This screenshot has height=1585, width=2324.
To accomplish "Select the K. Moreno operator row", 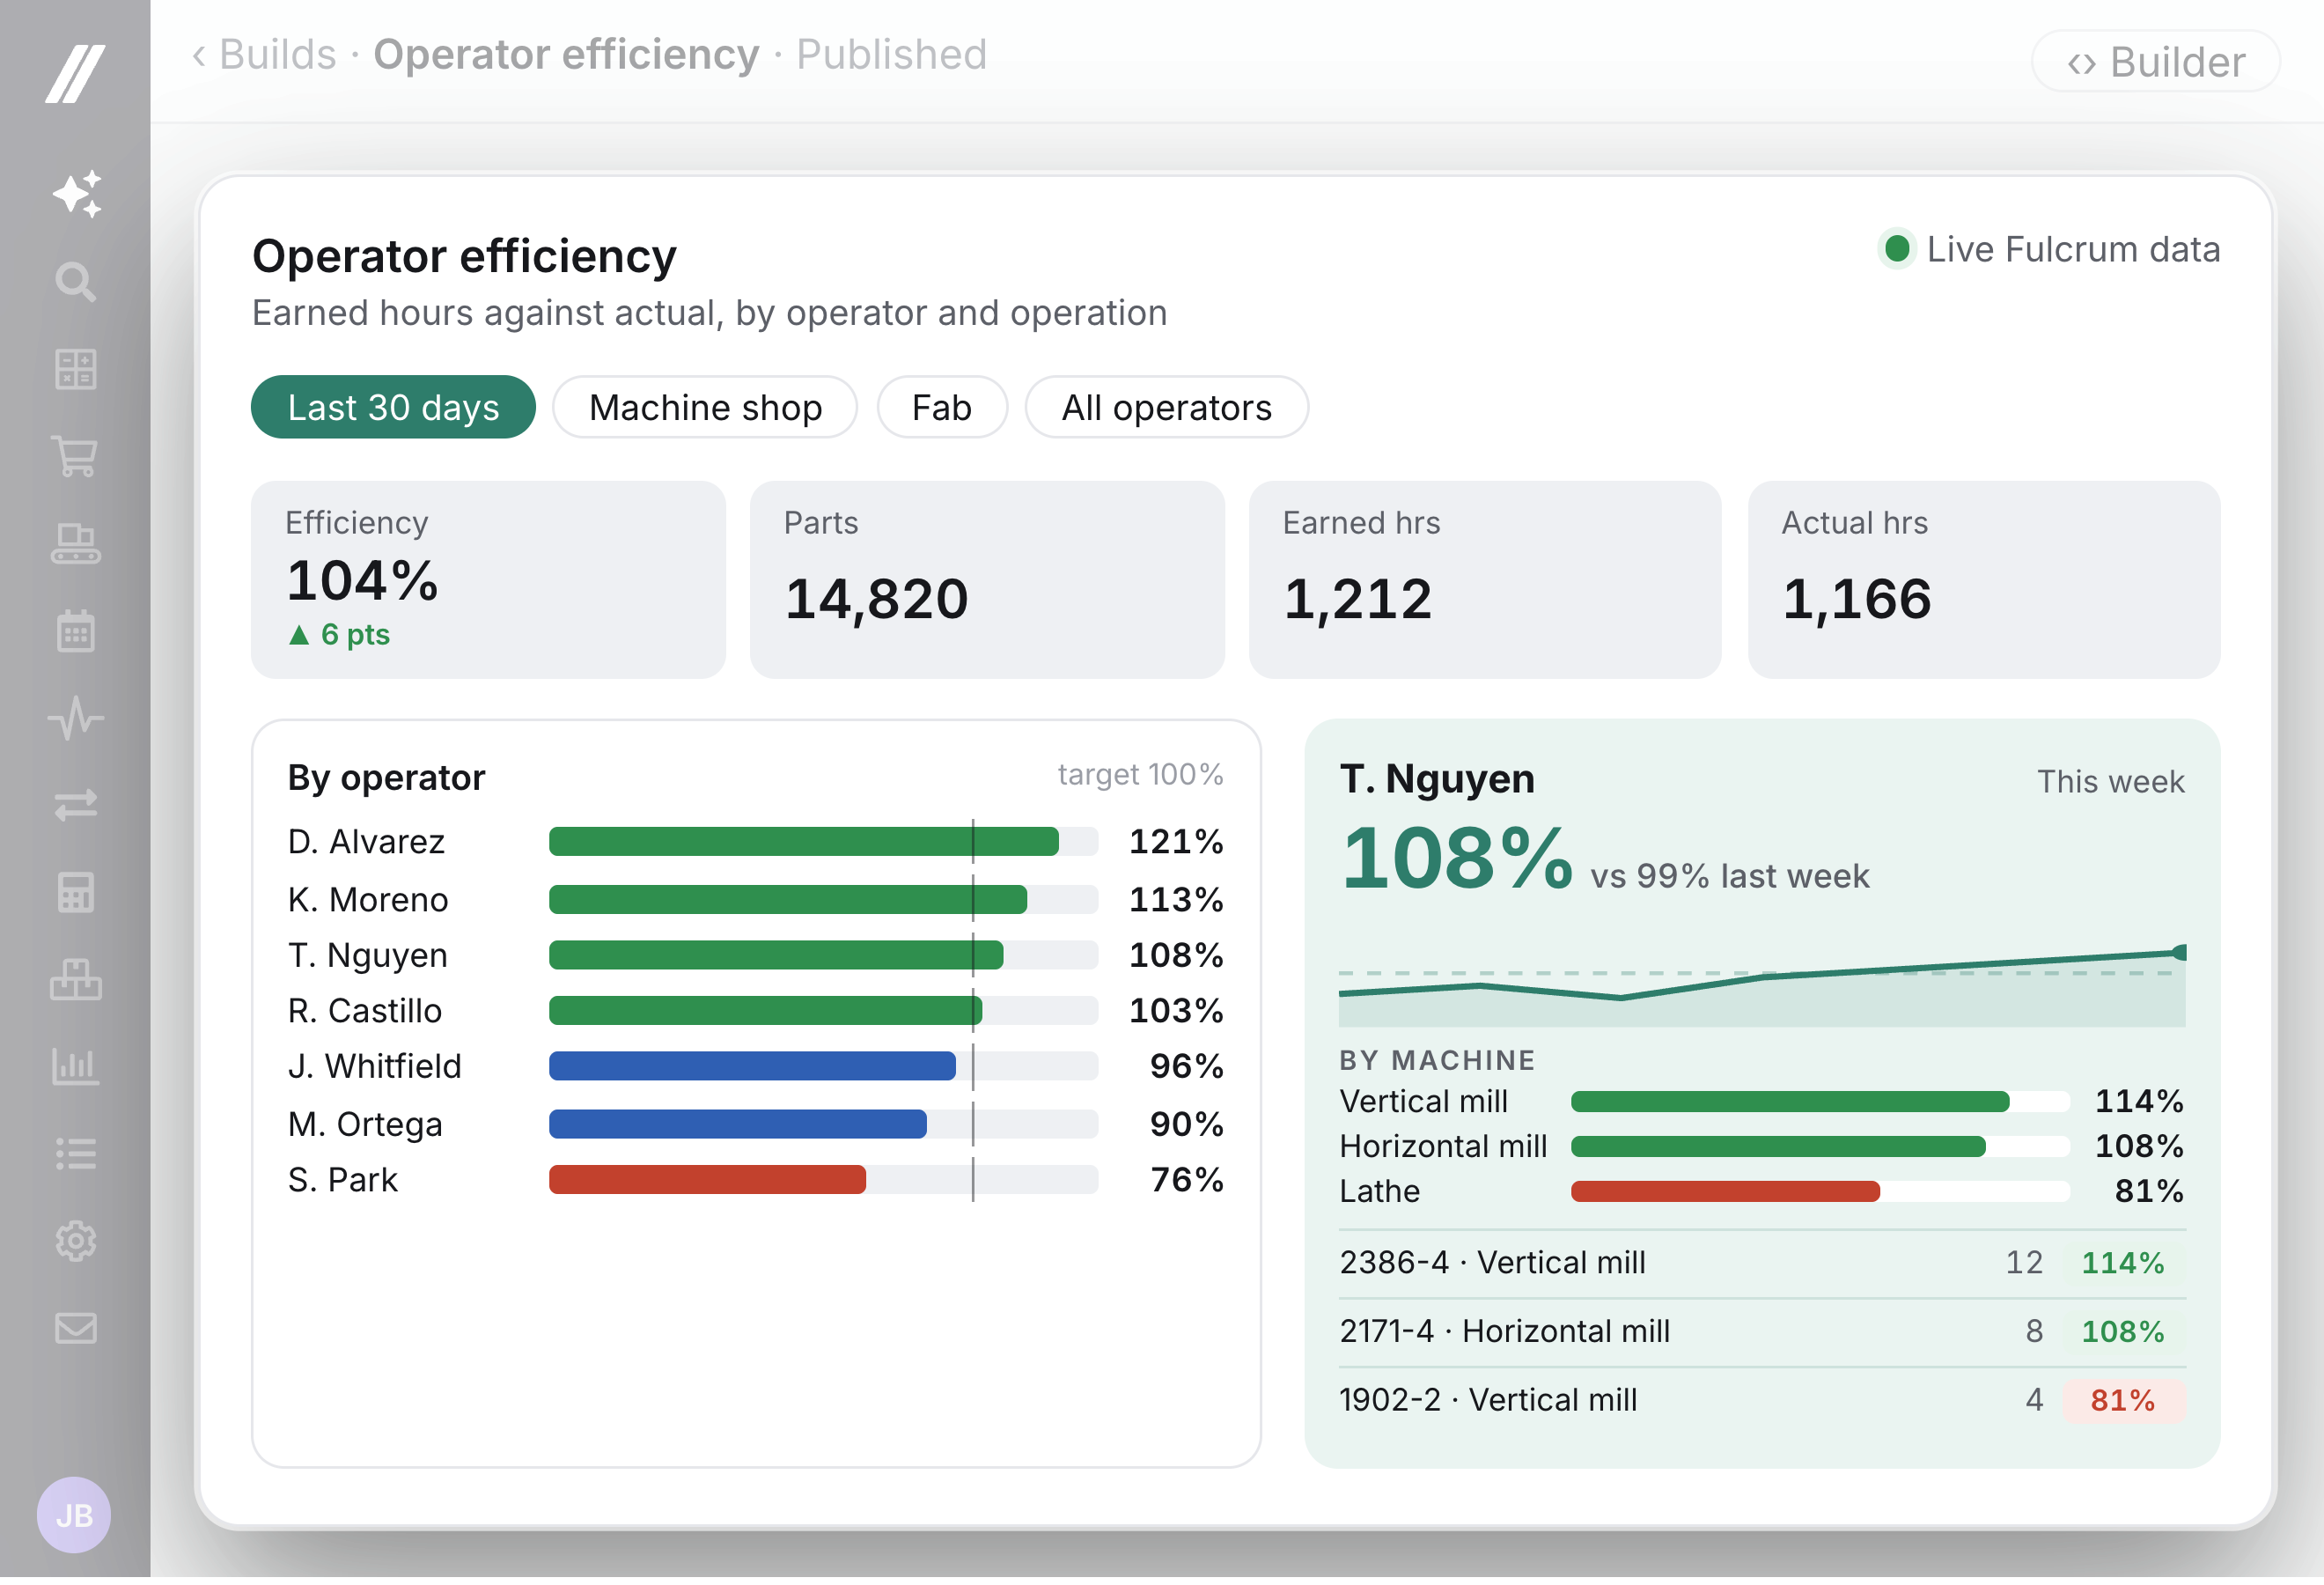I will point(755,902).
